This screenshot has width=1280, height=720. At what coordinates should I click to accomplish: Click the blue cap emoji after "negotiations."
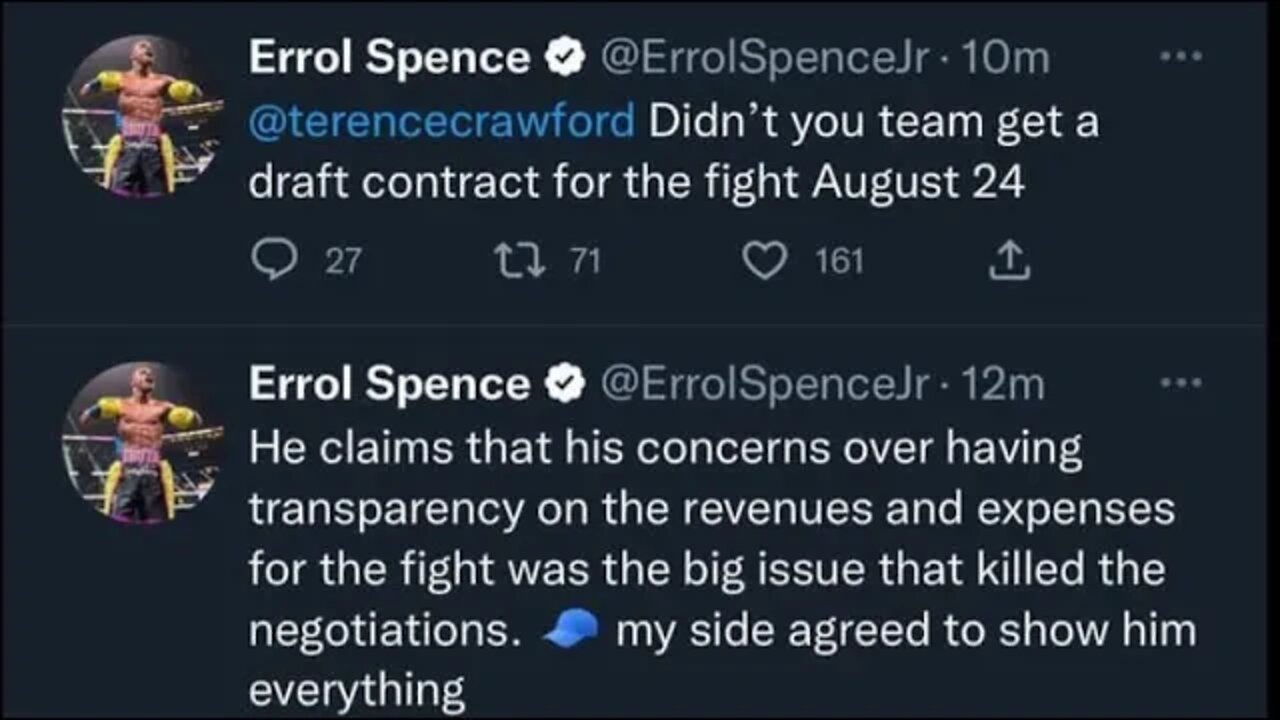(573, 631)
